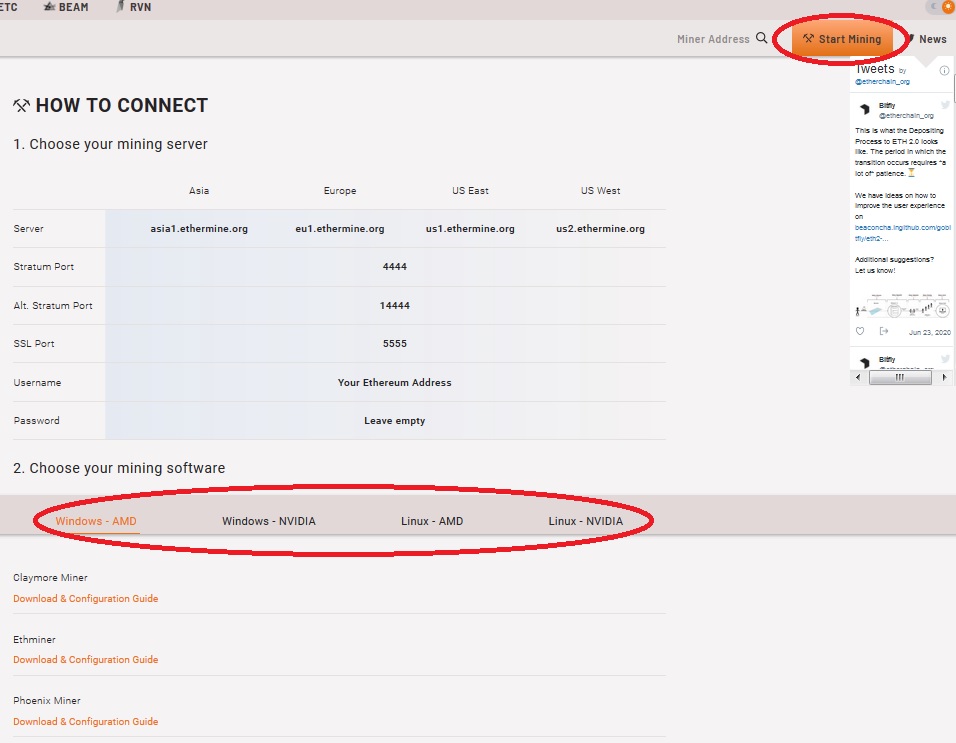
Task: Open the News menu item
Action: click(x=931, y=39)
